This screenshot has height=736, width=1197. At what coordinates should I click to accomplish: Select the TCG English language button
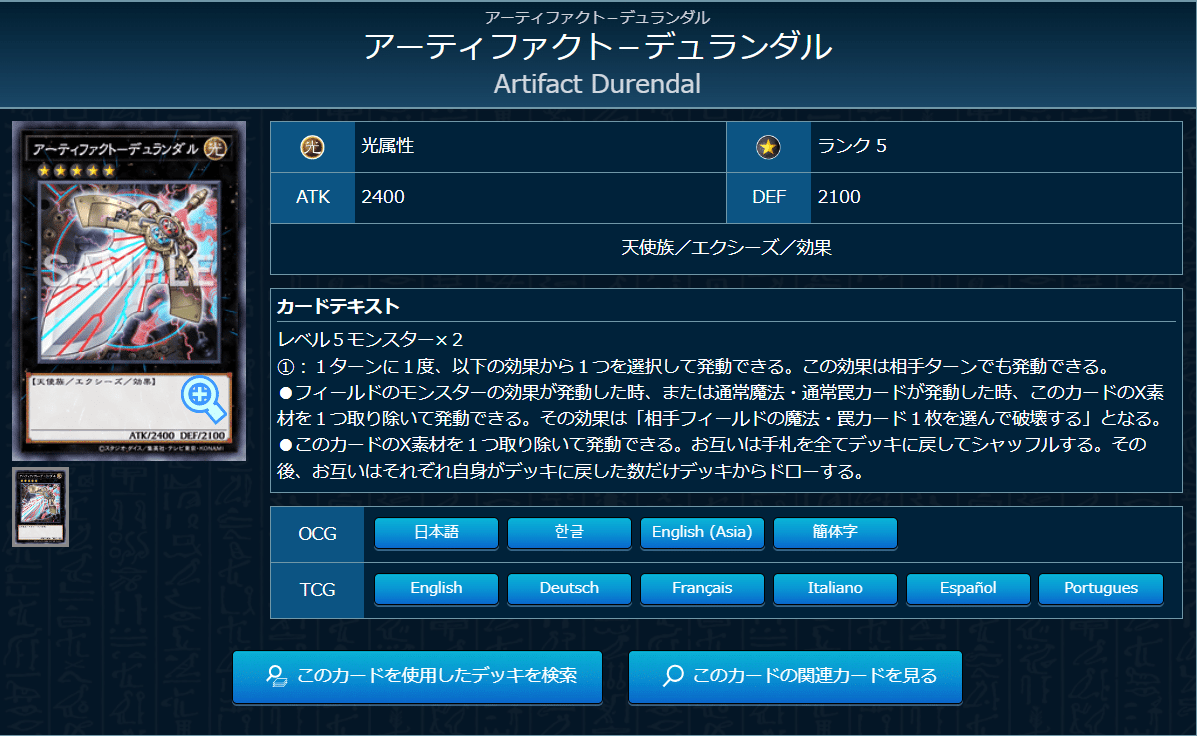[436, 589]
